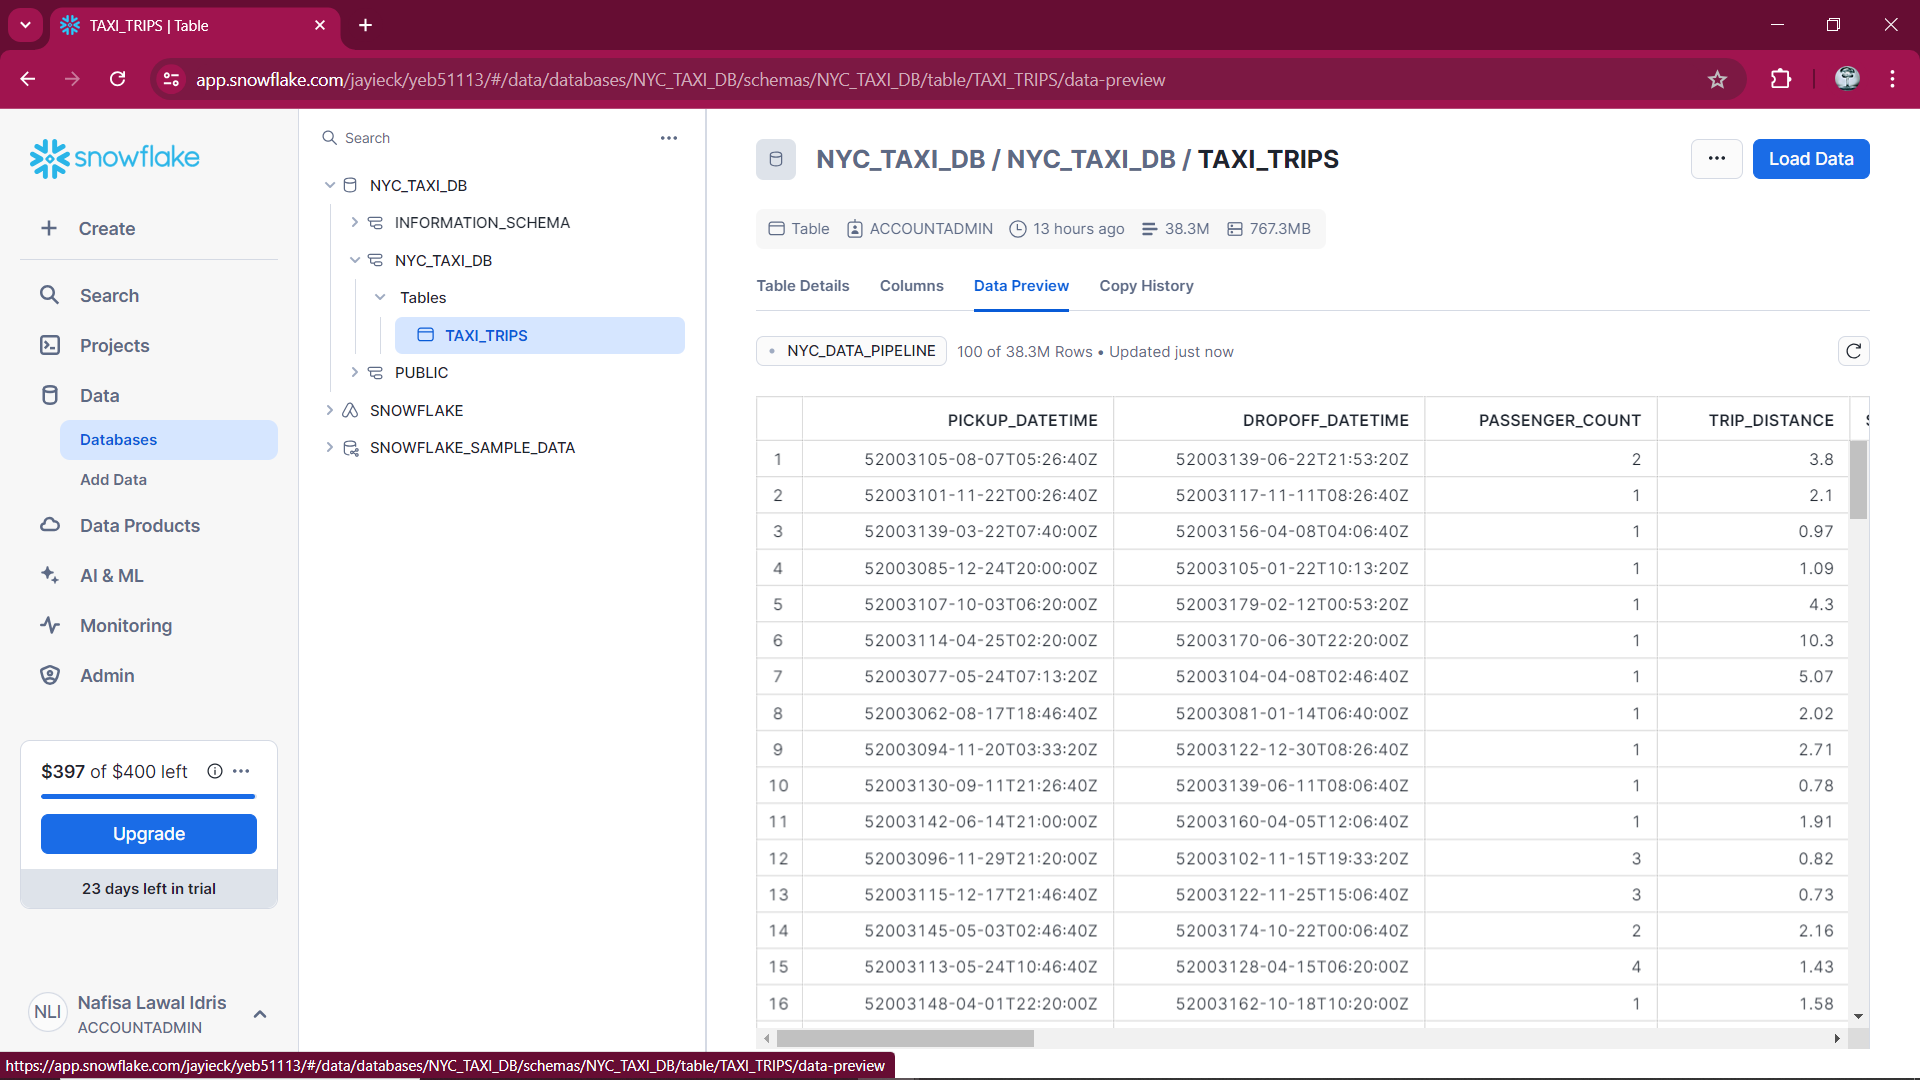This screenshot has height=1080, width=1920.
Task: Click the table scroll right arrow
Action: [1837, 1039]
